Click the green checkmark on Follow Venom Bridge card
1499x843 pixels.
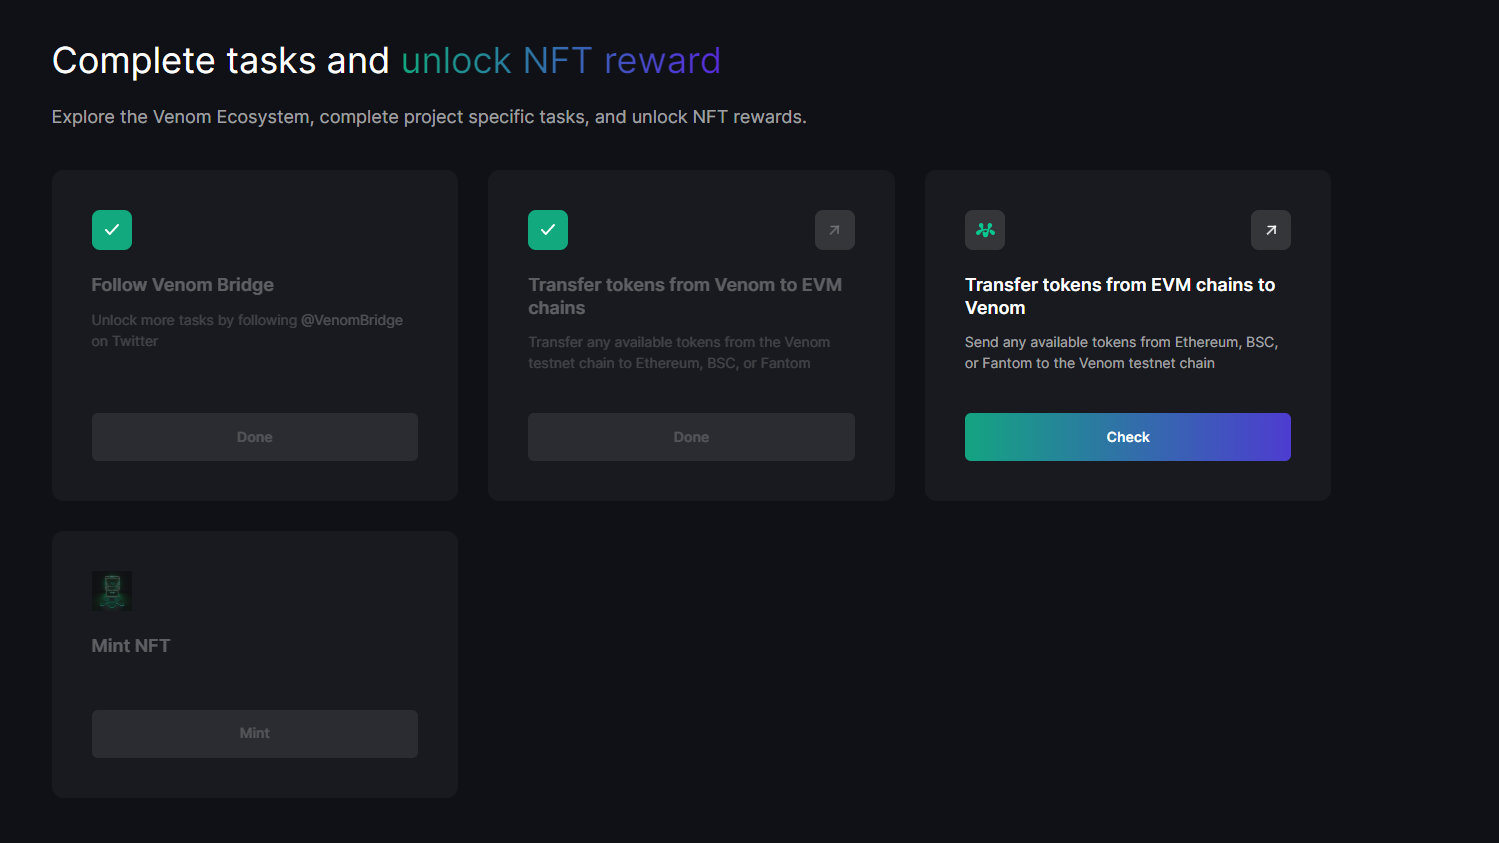click(112, 230)
